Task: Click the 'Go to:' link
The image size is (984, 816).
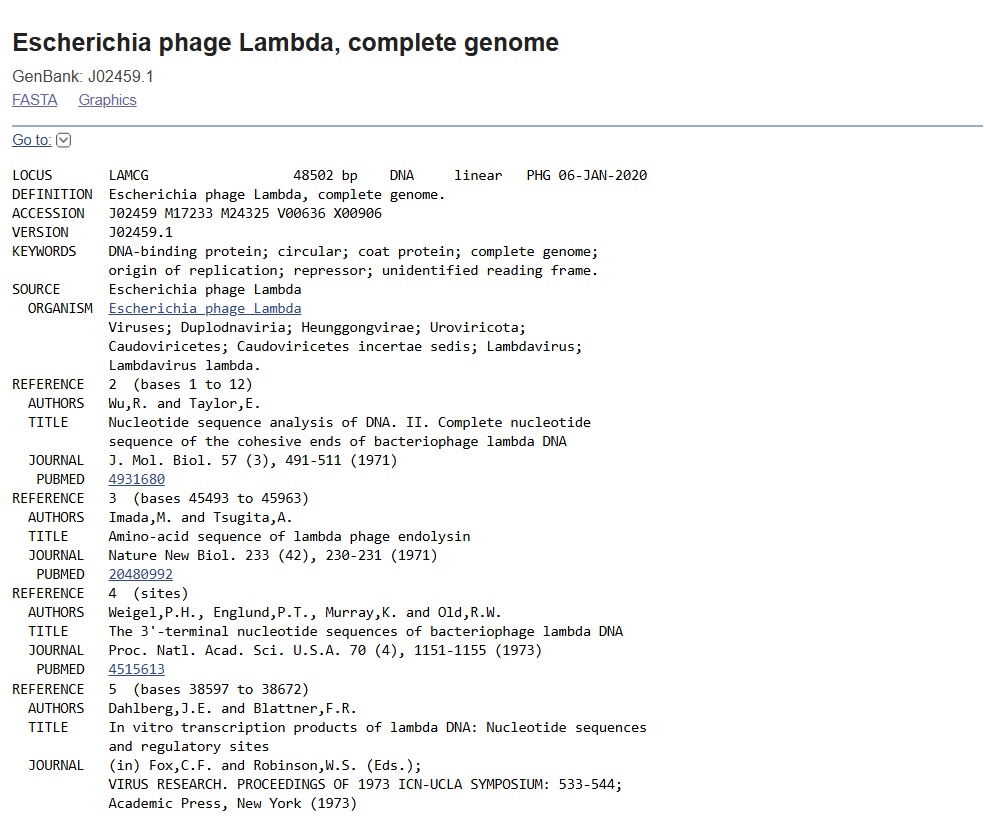Action: 31,140
